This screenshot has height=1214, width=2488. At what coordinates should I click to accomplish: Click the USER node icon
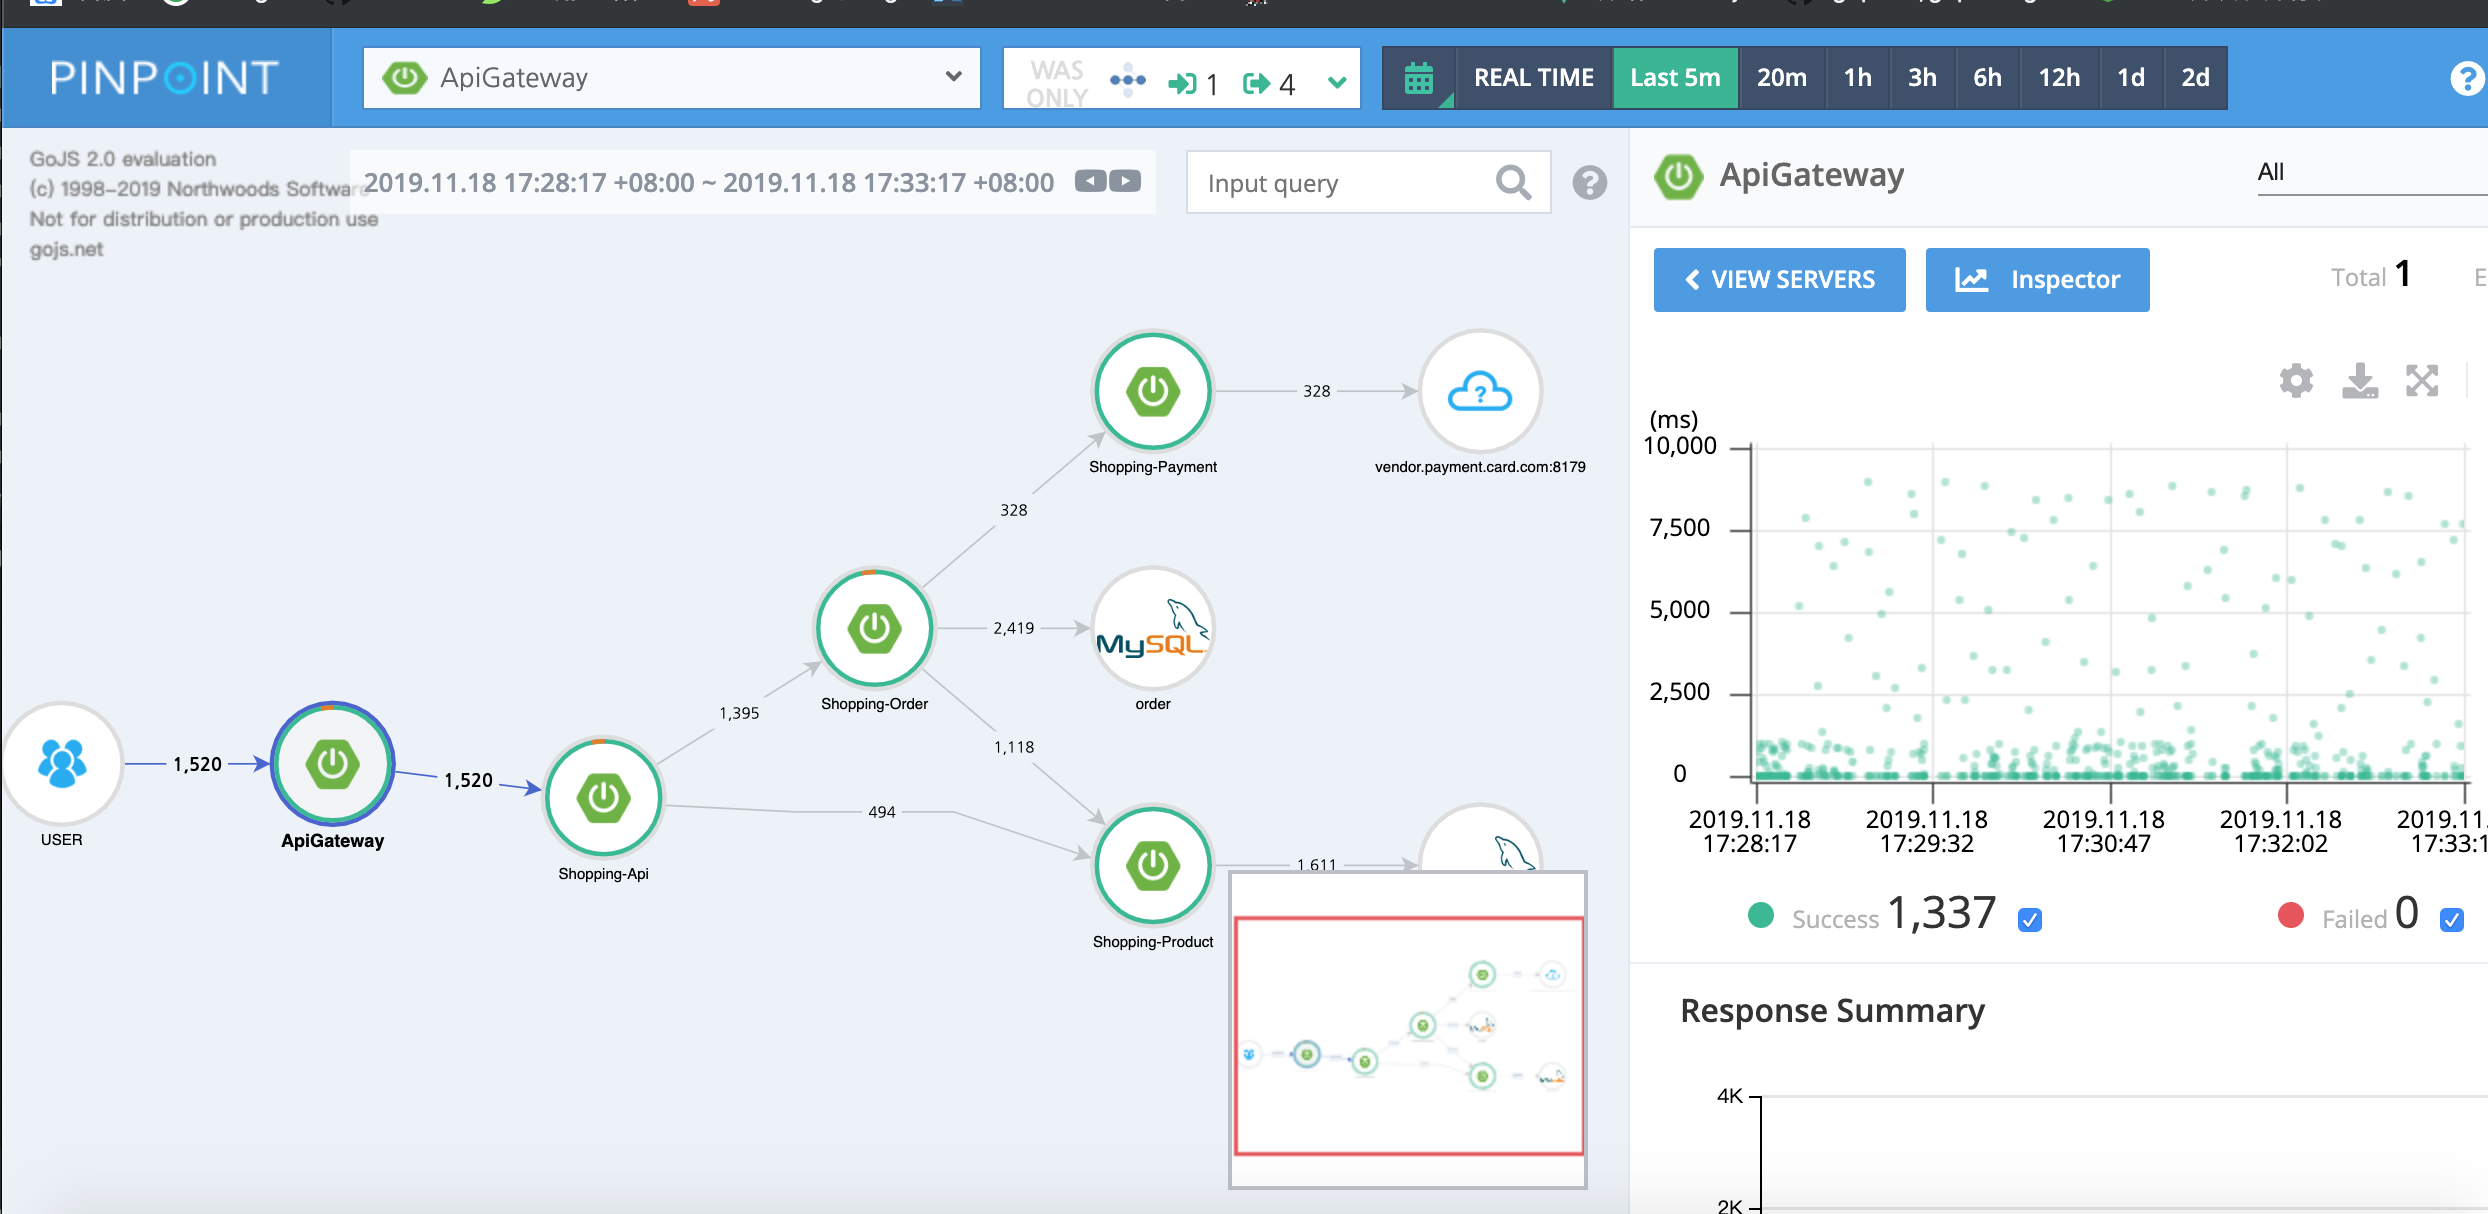tap(62, 763)
